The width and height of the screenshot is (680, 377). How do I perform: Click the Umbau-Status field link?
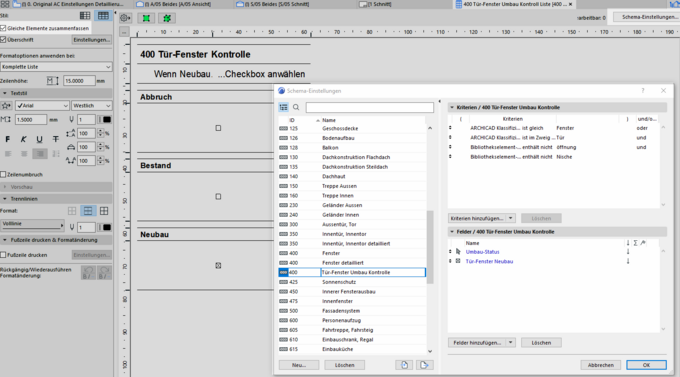coord(482,252)
